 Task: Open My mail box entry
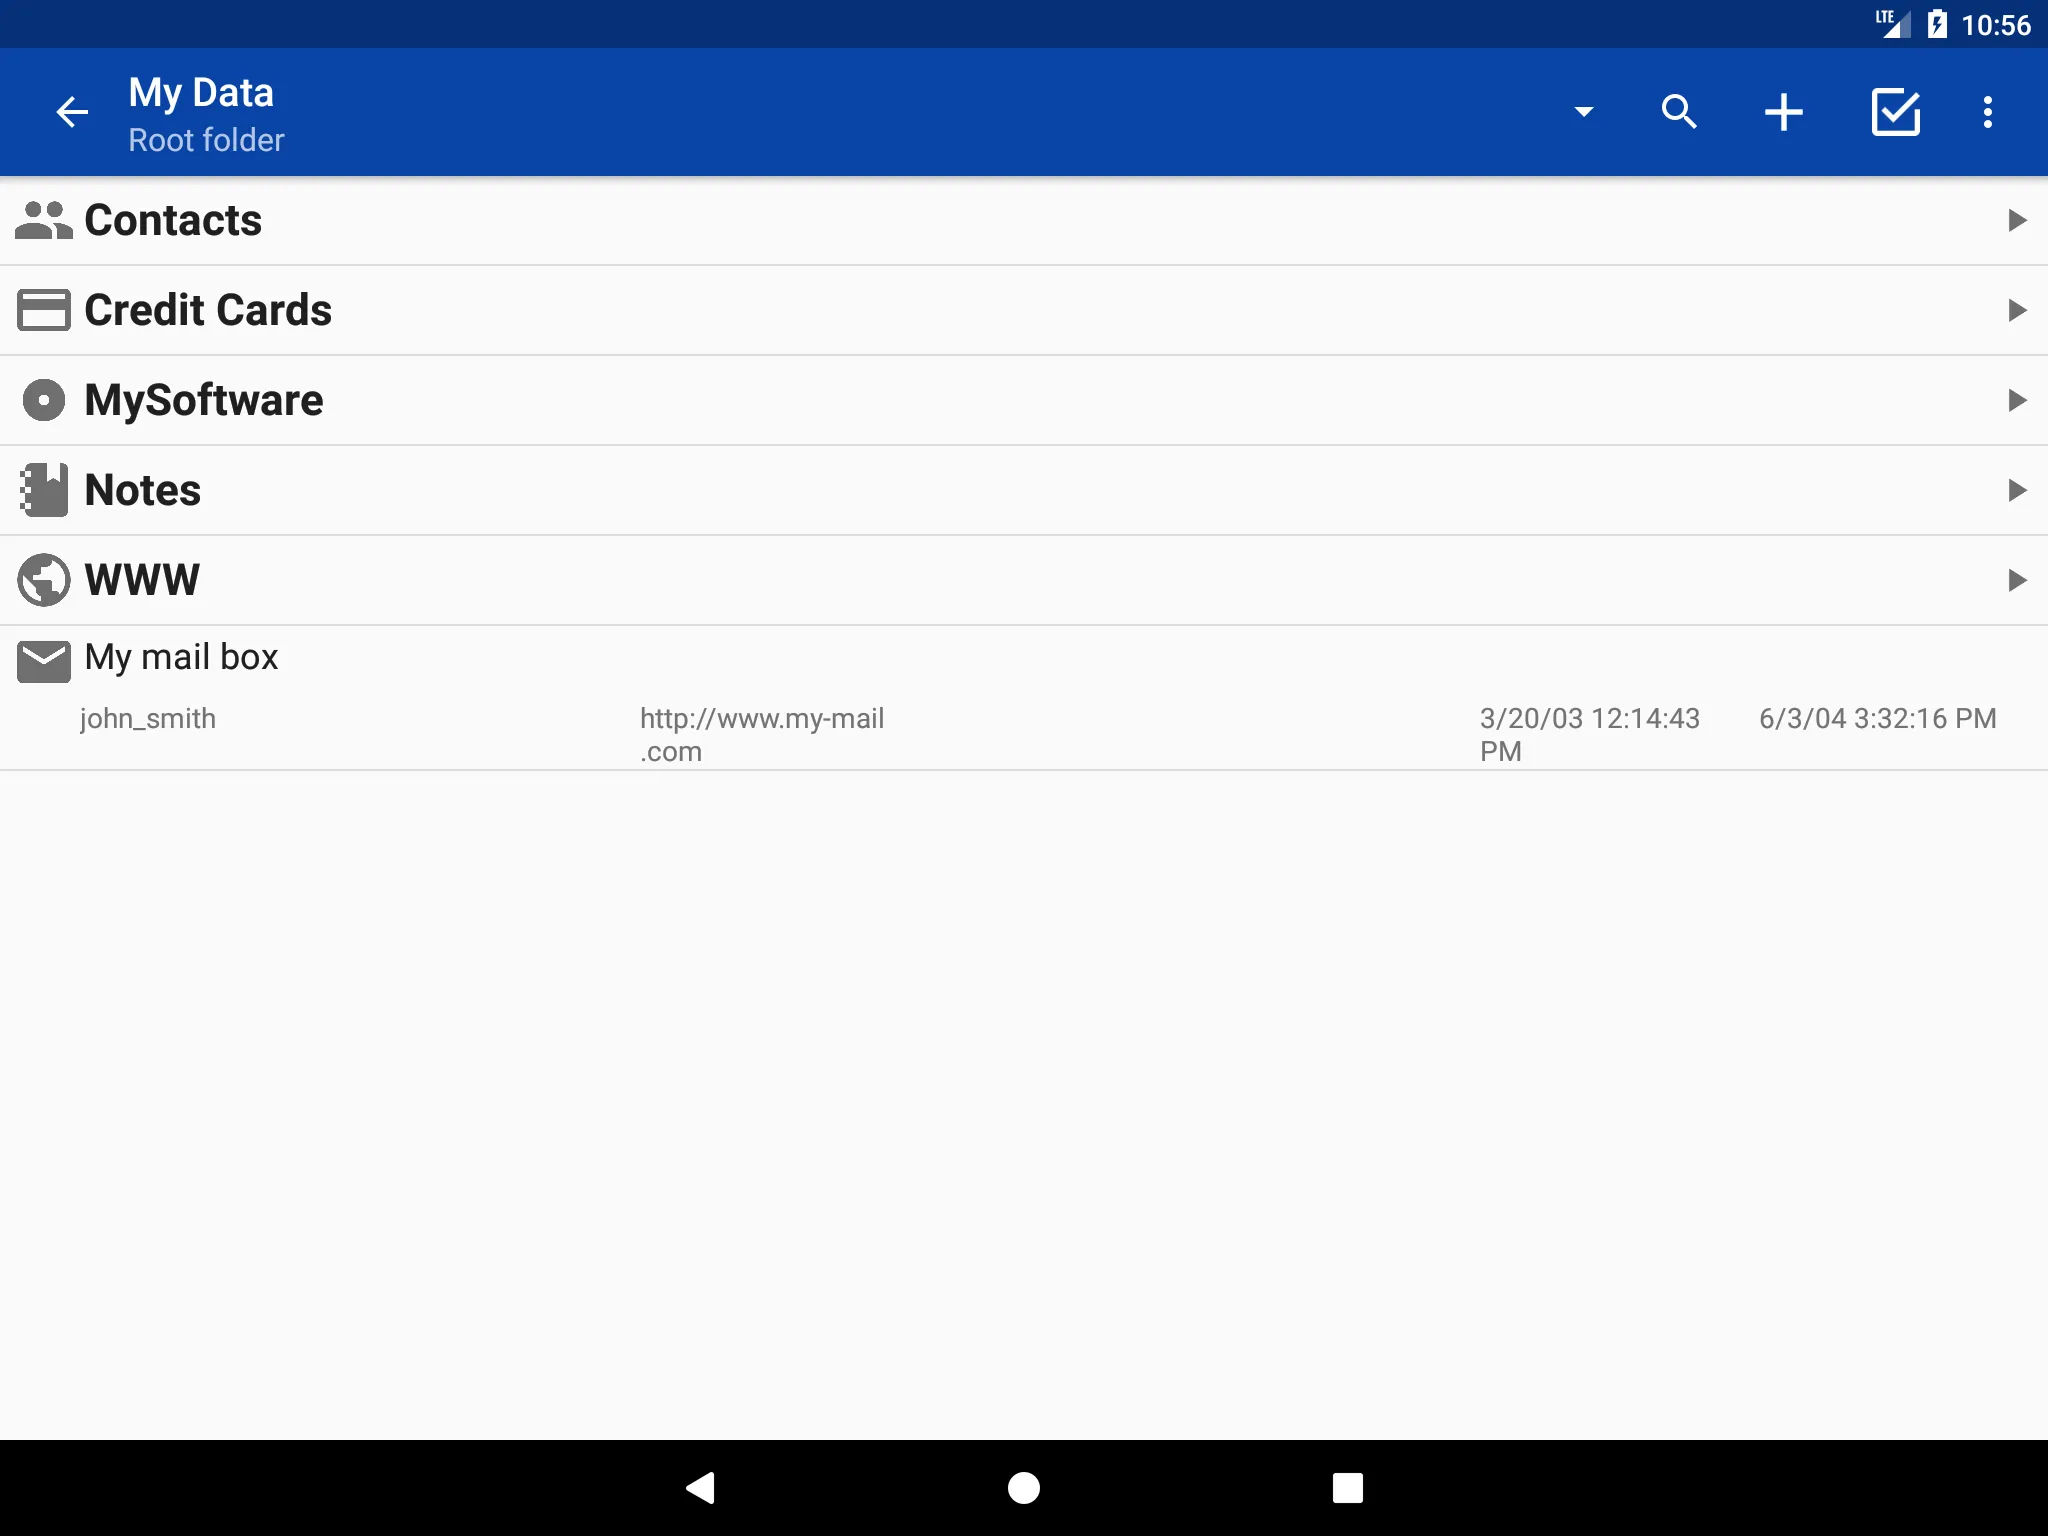tap(181, 655)
